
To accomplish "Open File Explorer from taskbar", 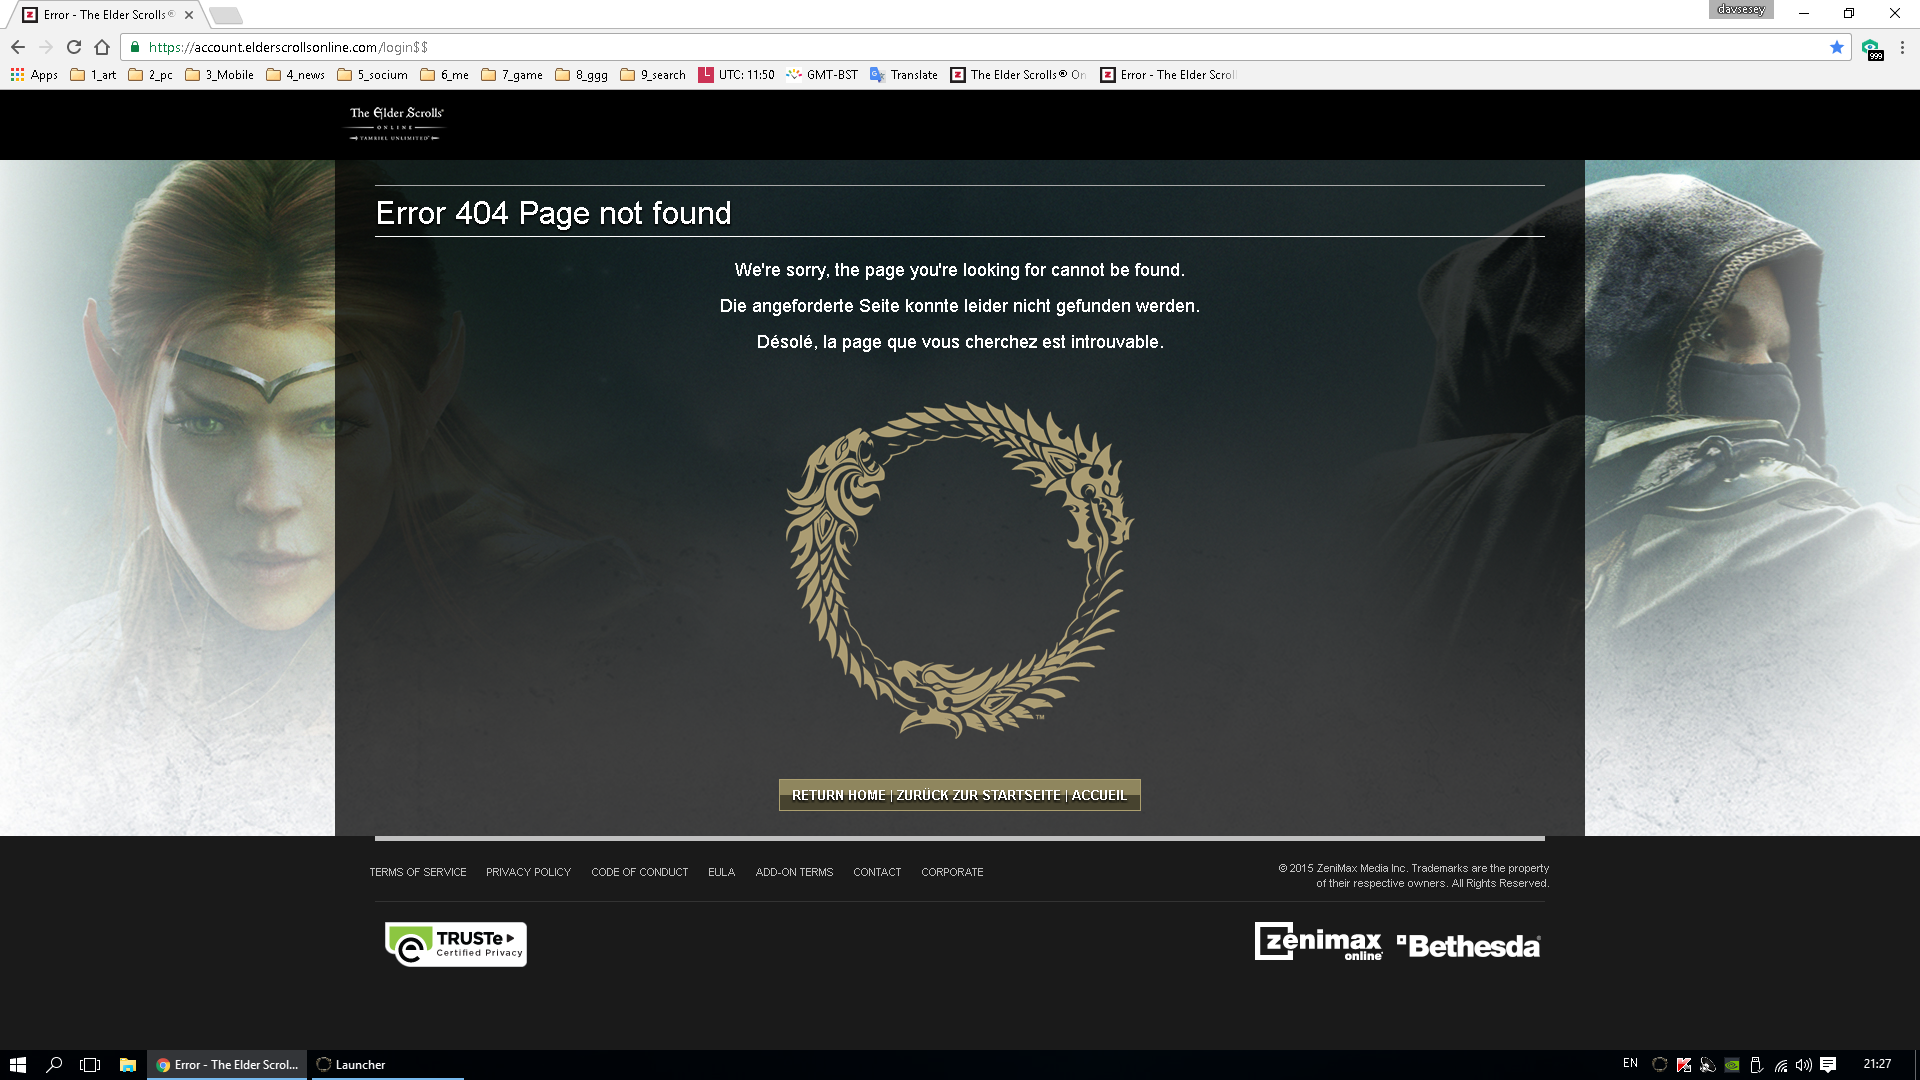I will 127,1064.
